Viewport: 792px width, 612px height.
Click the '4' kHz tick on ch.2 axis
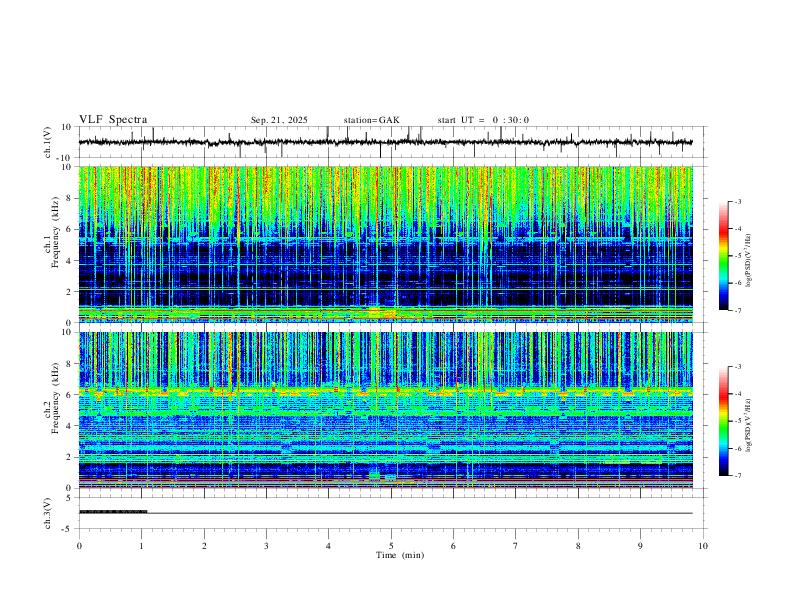click(69, 426)
